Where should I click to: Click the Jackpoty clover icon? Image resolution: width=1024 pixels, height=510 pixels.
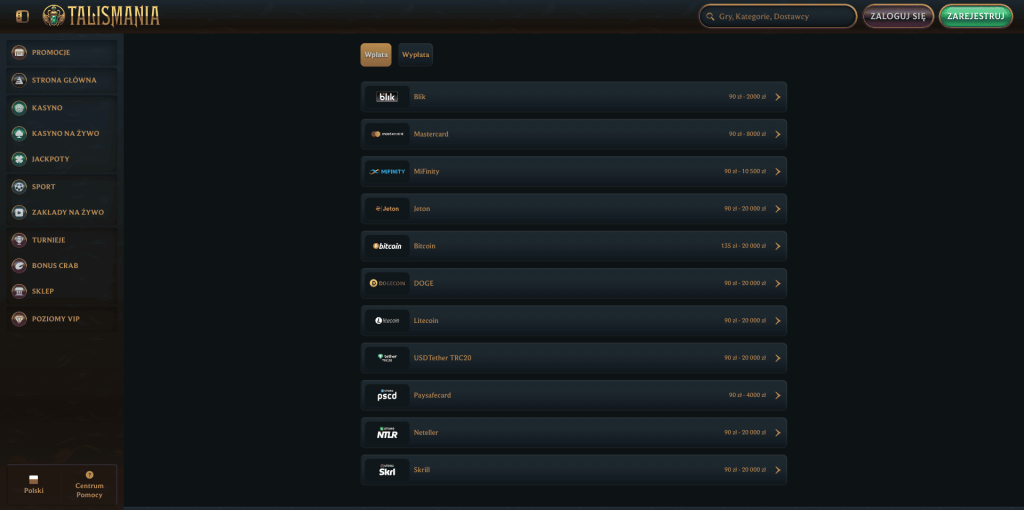point(19,159)
